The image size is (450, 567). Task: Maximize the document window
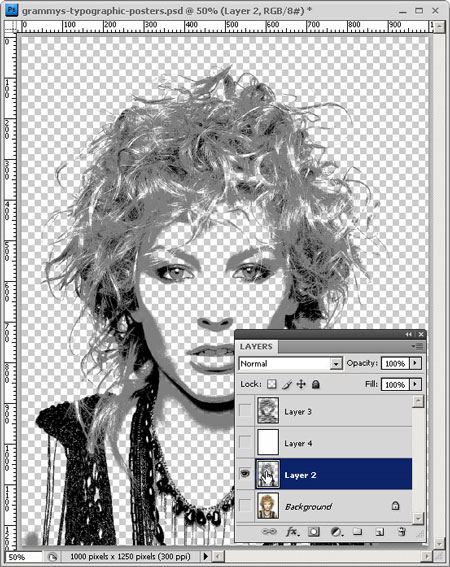(x=419, y=10)
